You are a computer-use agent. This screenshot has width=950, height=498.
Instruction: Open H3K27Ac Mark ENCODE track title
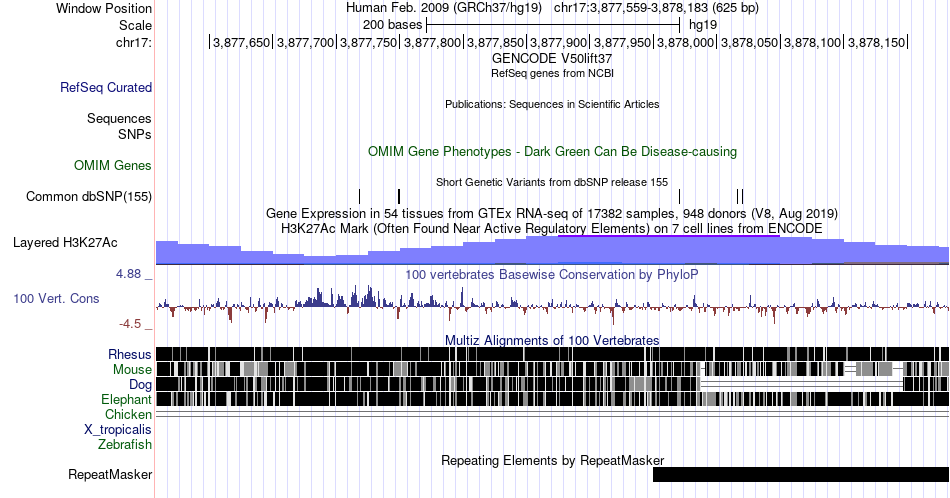pyautogui.click(x=552, y=228)
